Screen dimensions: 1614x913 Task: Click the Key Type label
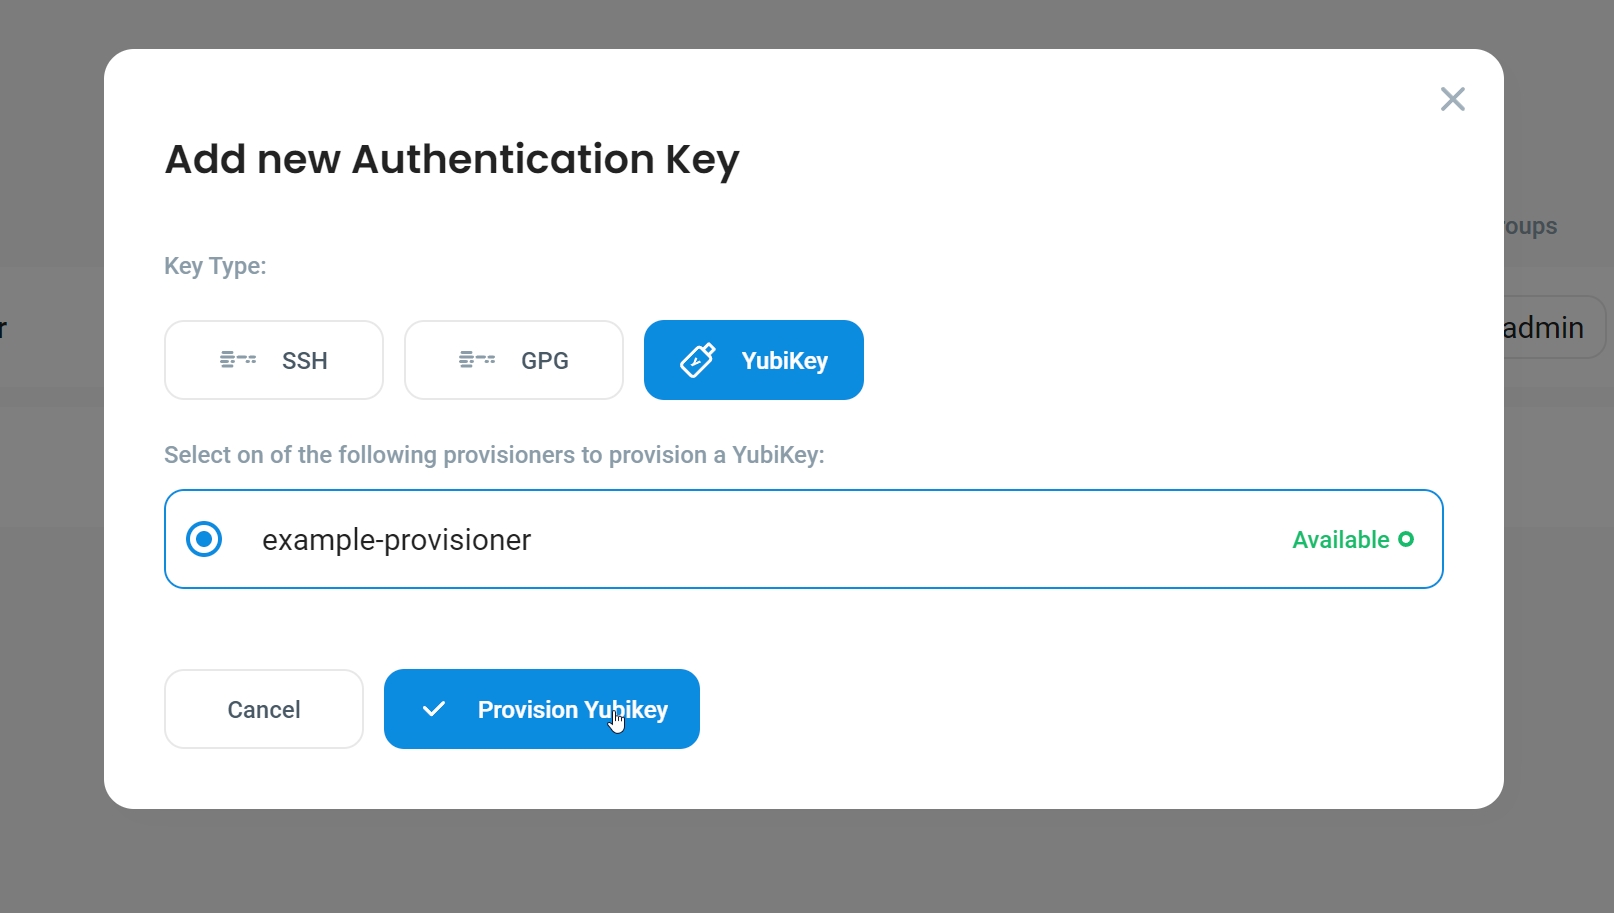pyautogui.click(x=215, y=266)
